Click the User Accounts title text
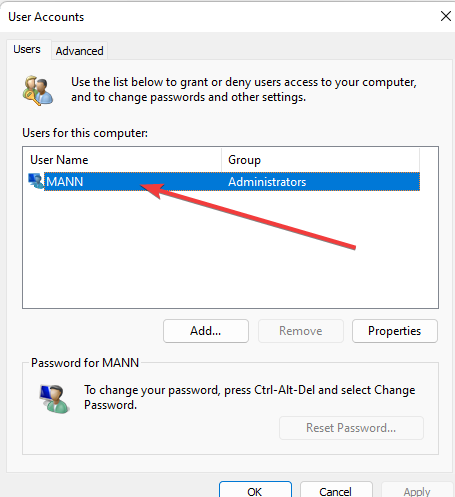The width and height of the screenshot is (455, 497). (46, 17)
